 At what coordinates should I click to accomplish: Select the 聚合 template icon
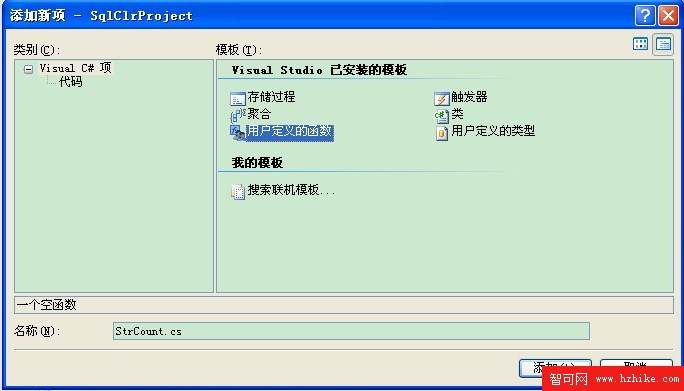click(x=238, y=116)
